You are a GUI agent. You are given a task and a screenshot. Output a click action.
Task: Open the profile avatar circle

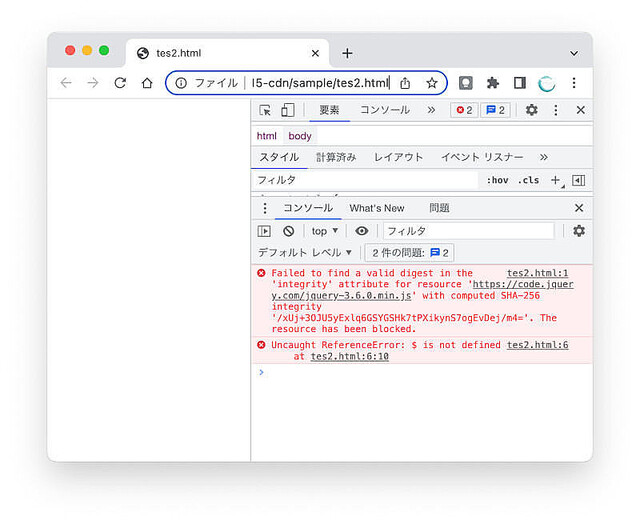pyautogui.click(x=547, y=84)
